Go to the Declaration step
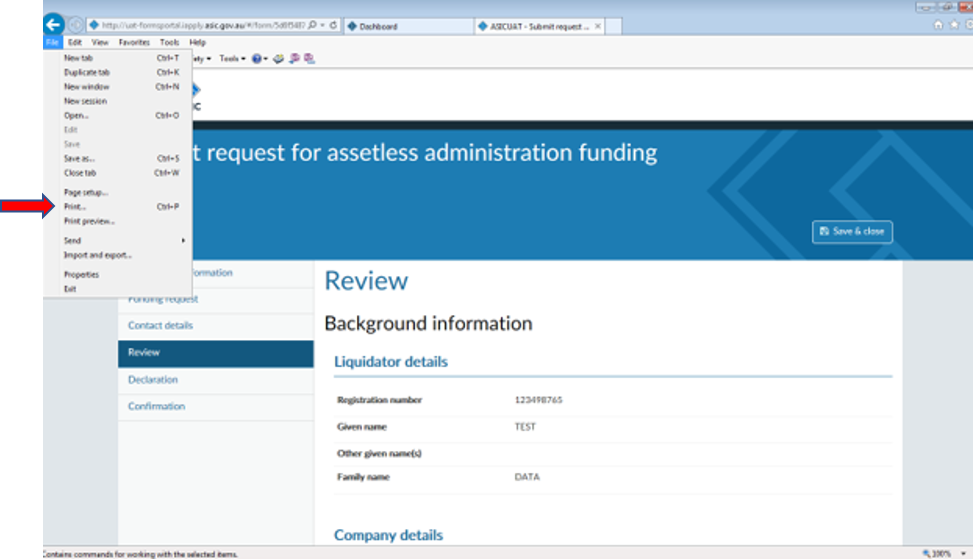973x559 pixels. click(215, 380)
